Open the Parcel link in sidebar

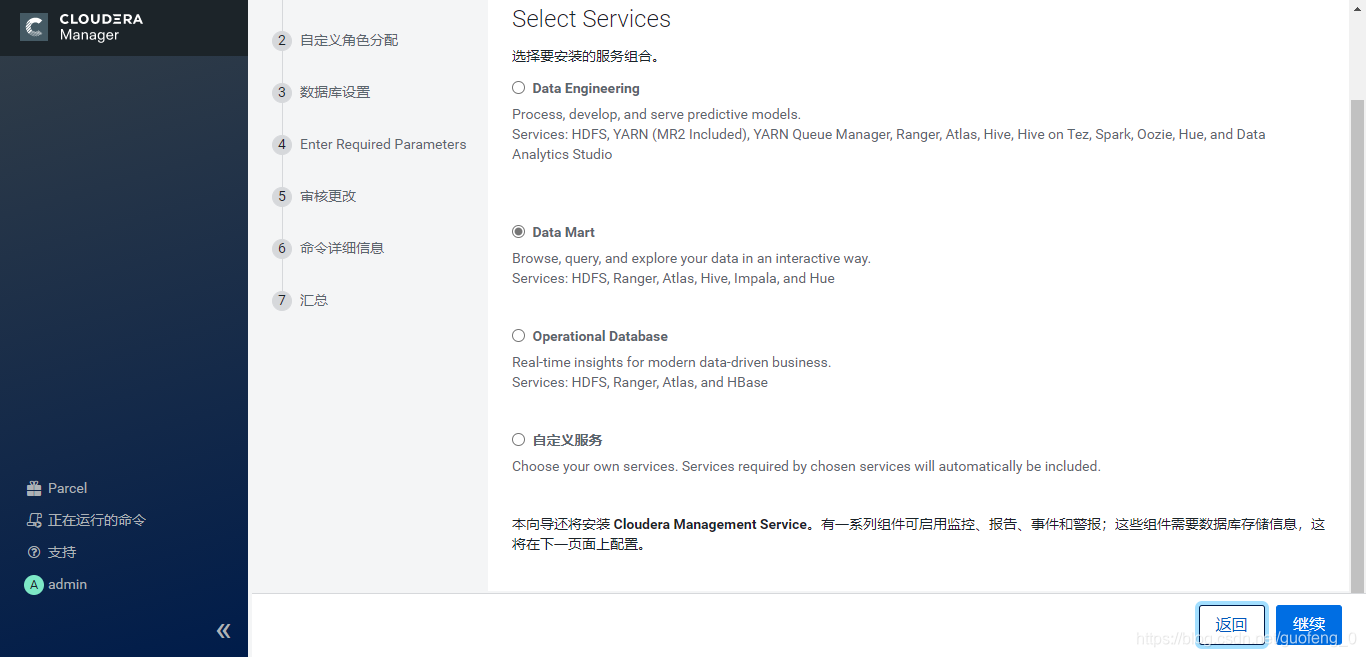pyautogui.click(x=68, y=488)
